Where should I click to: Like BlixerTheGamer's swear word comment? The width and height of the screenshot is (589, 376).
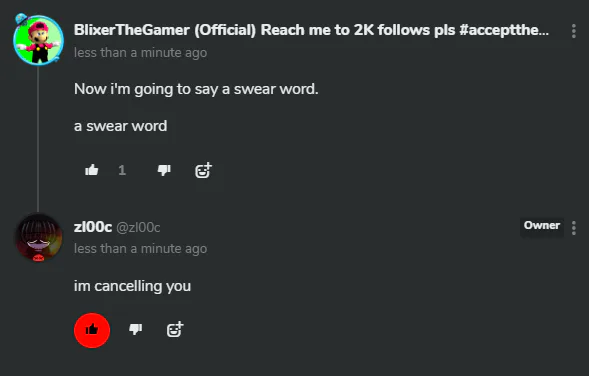(92, 171)
